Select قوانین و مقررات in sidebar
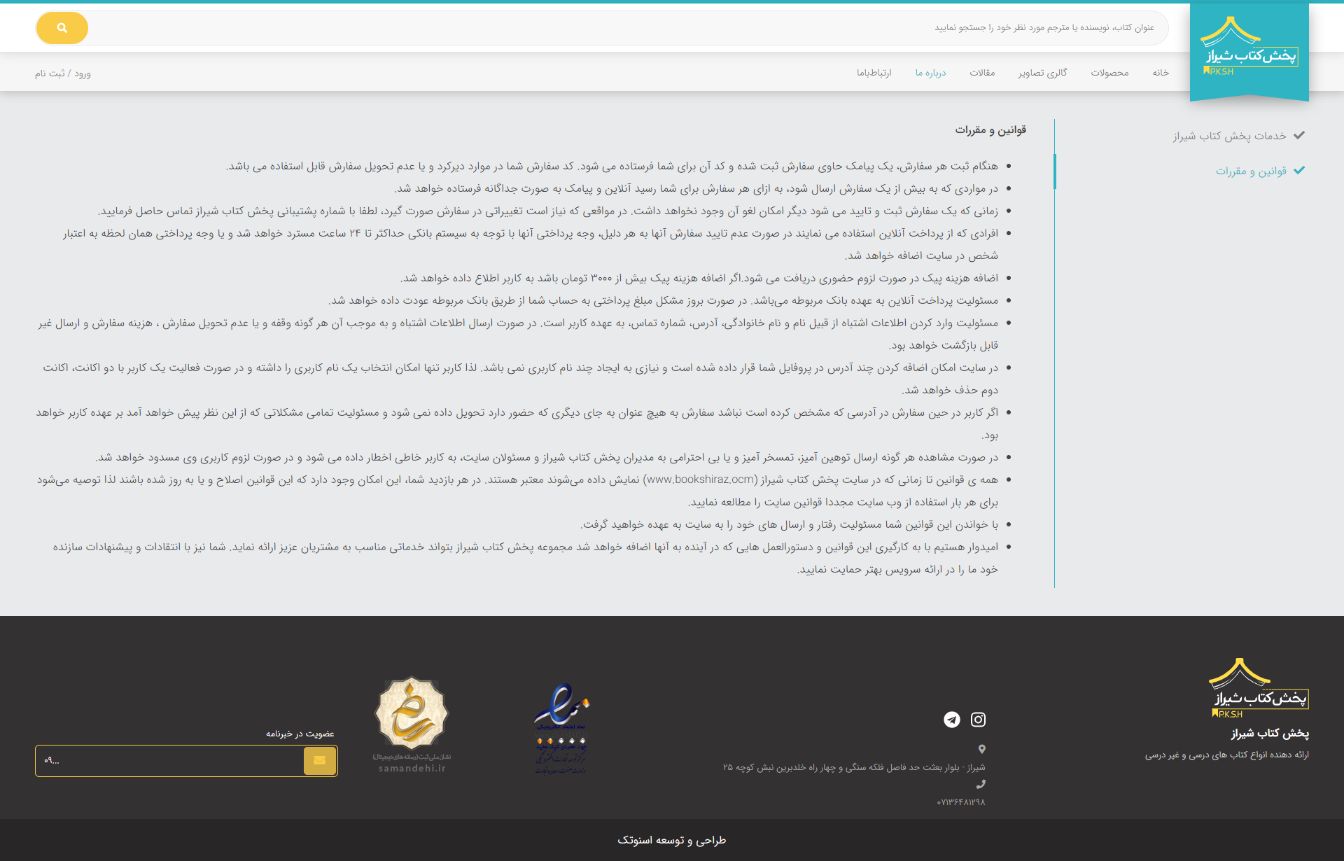 point(1251,171)
